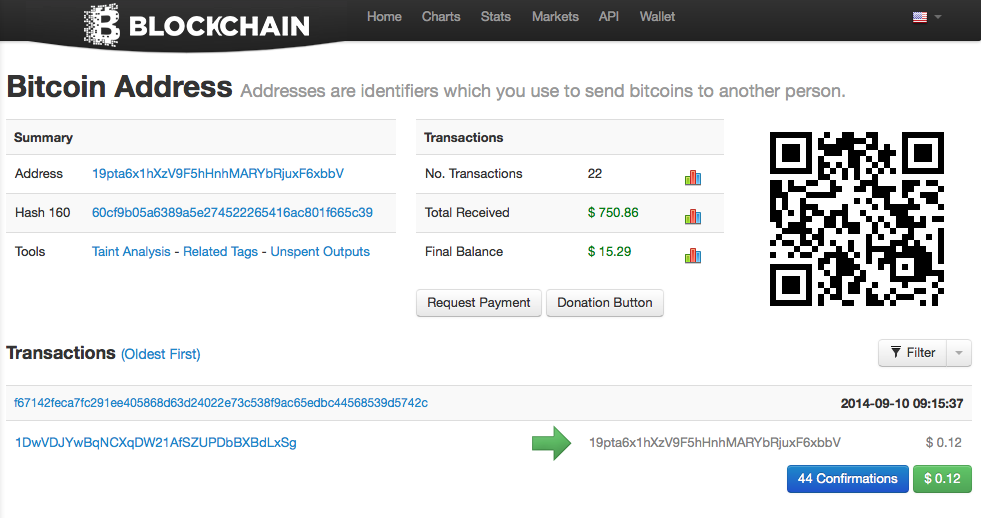Open transaction hash f67142feca7fc291... link
Viewport: 981px width, 518px height.
pyautogui.click(x=221, y=403)
